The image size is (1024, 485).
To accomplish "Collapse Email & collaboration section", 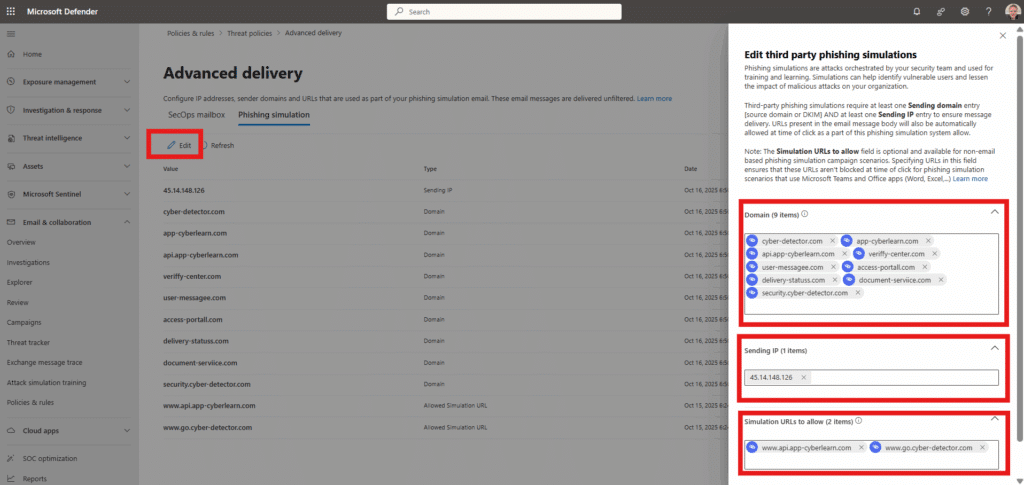I will pos(127,223).
